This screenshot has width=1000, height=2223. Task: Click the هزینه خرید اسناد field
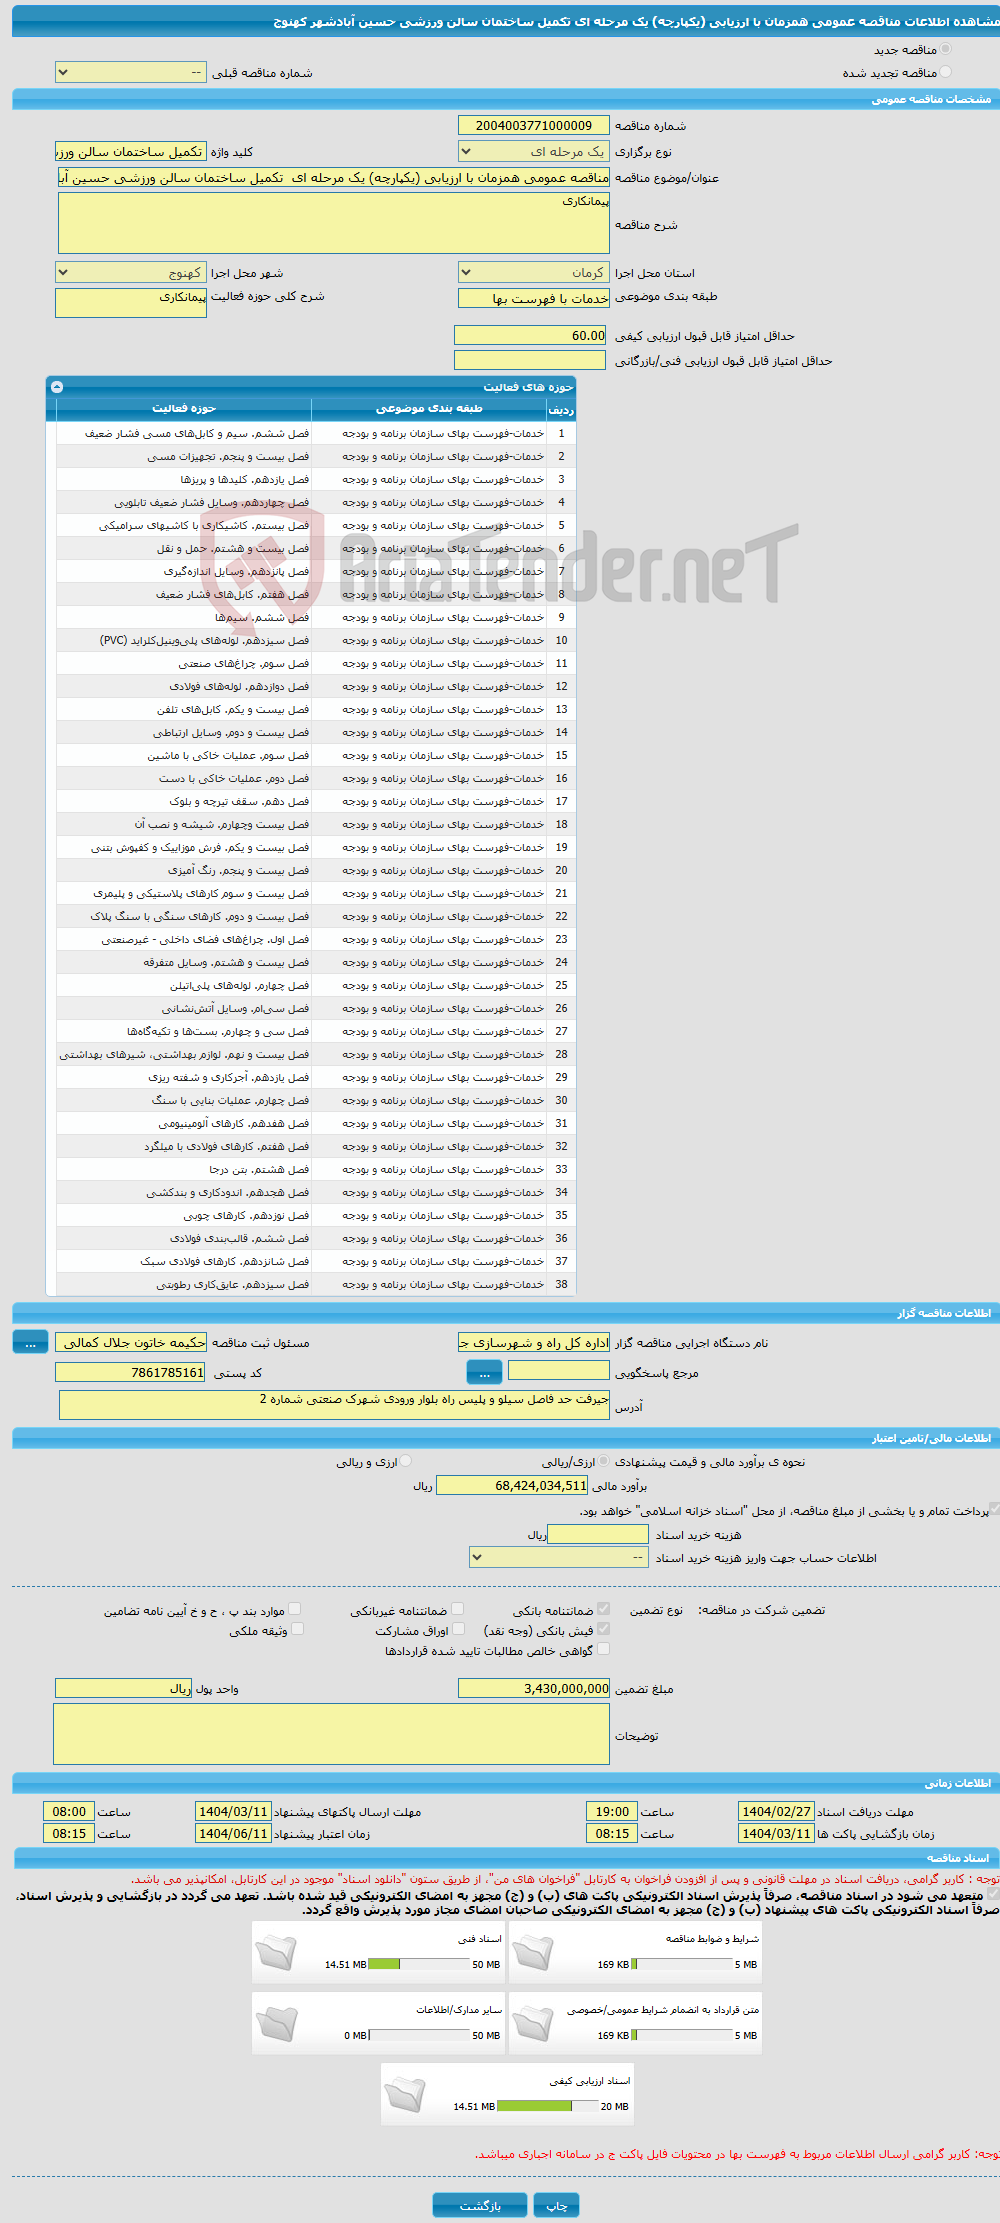(598, 1534)
